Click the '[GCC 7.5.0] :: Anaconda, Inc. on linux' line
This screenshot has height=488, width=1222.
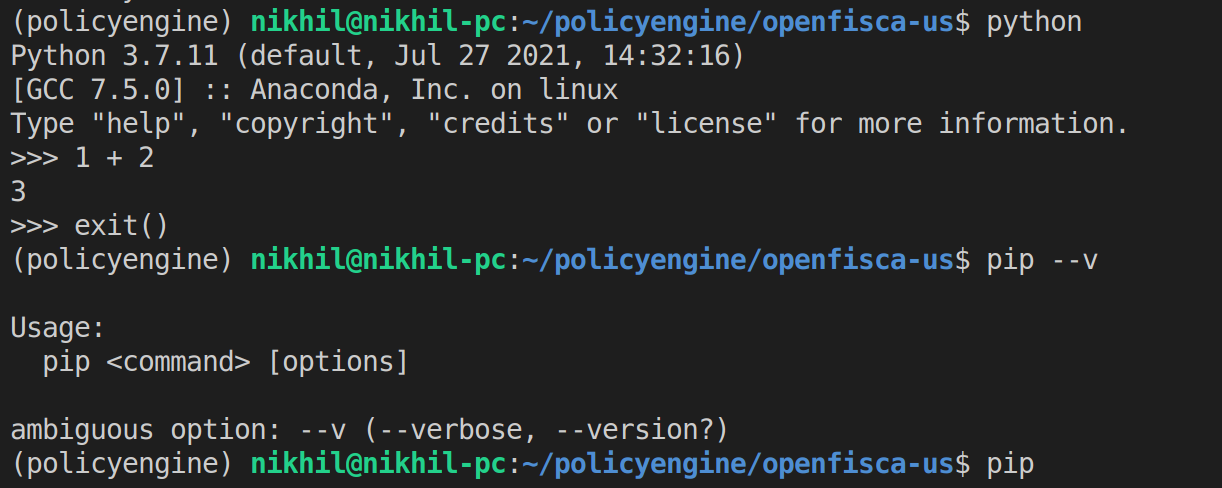315,90
